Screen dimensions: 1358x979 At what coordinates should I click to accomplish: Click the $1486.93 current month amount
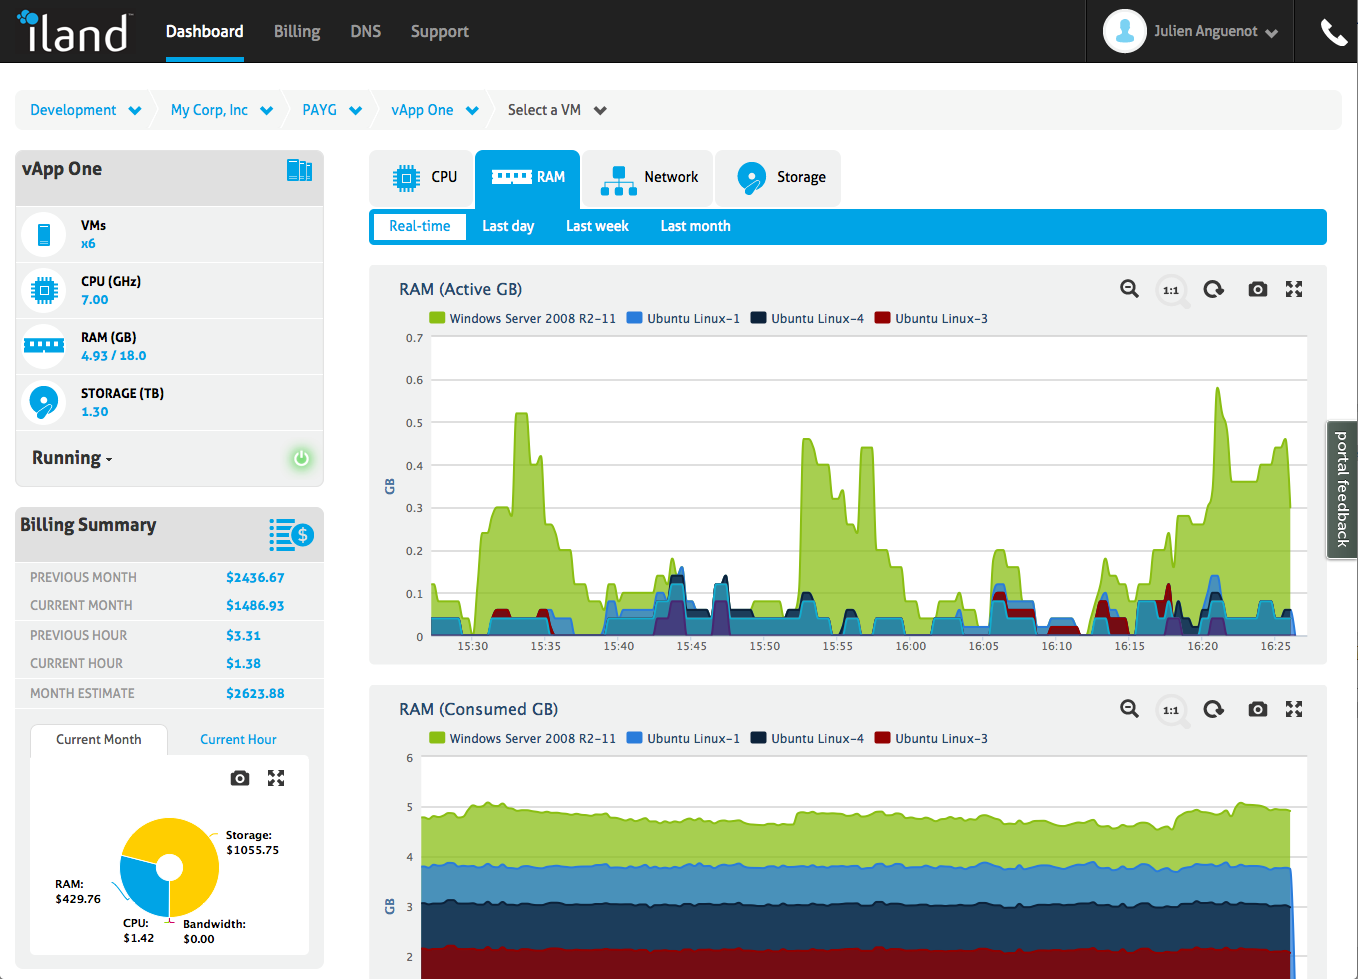(x=255, y=606)
